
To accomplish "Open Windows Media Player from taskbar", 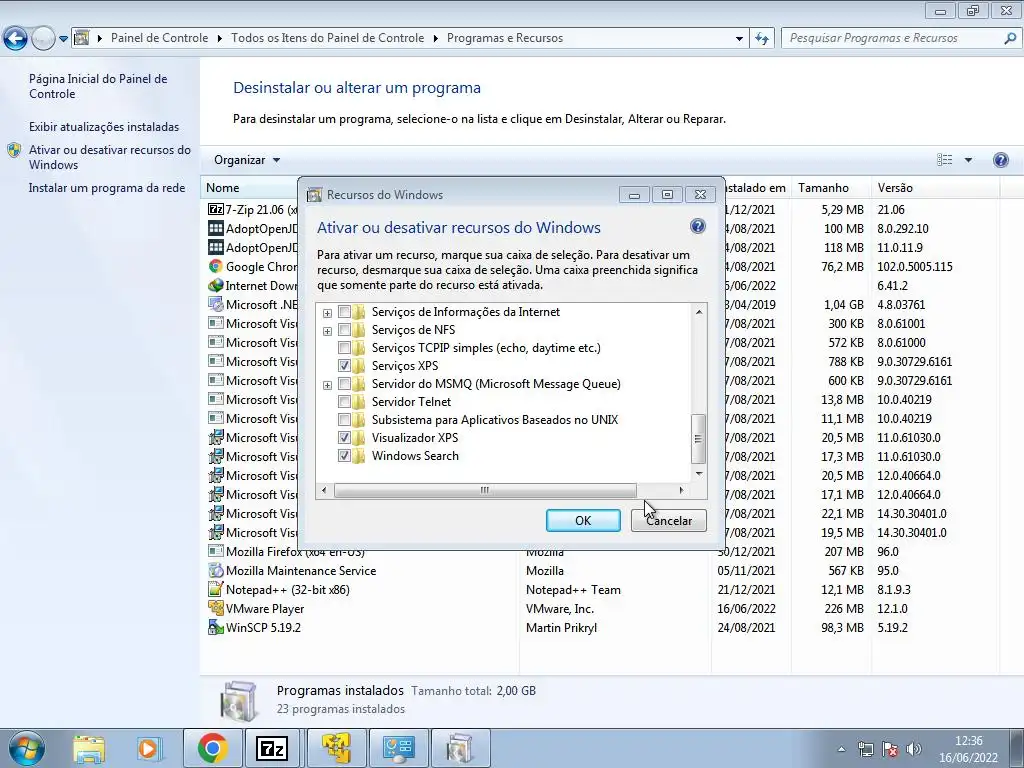I will 148,749.
